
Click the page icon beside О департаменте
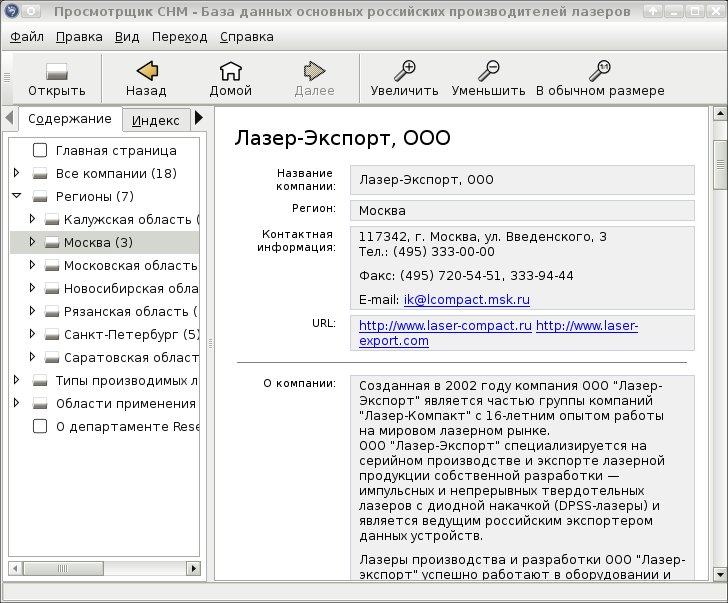[x=40, y=426]
